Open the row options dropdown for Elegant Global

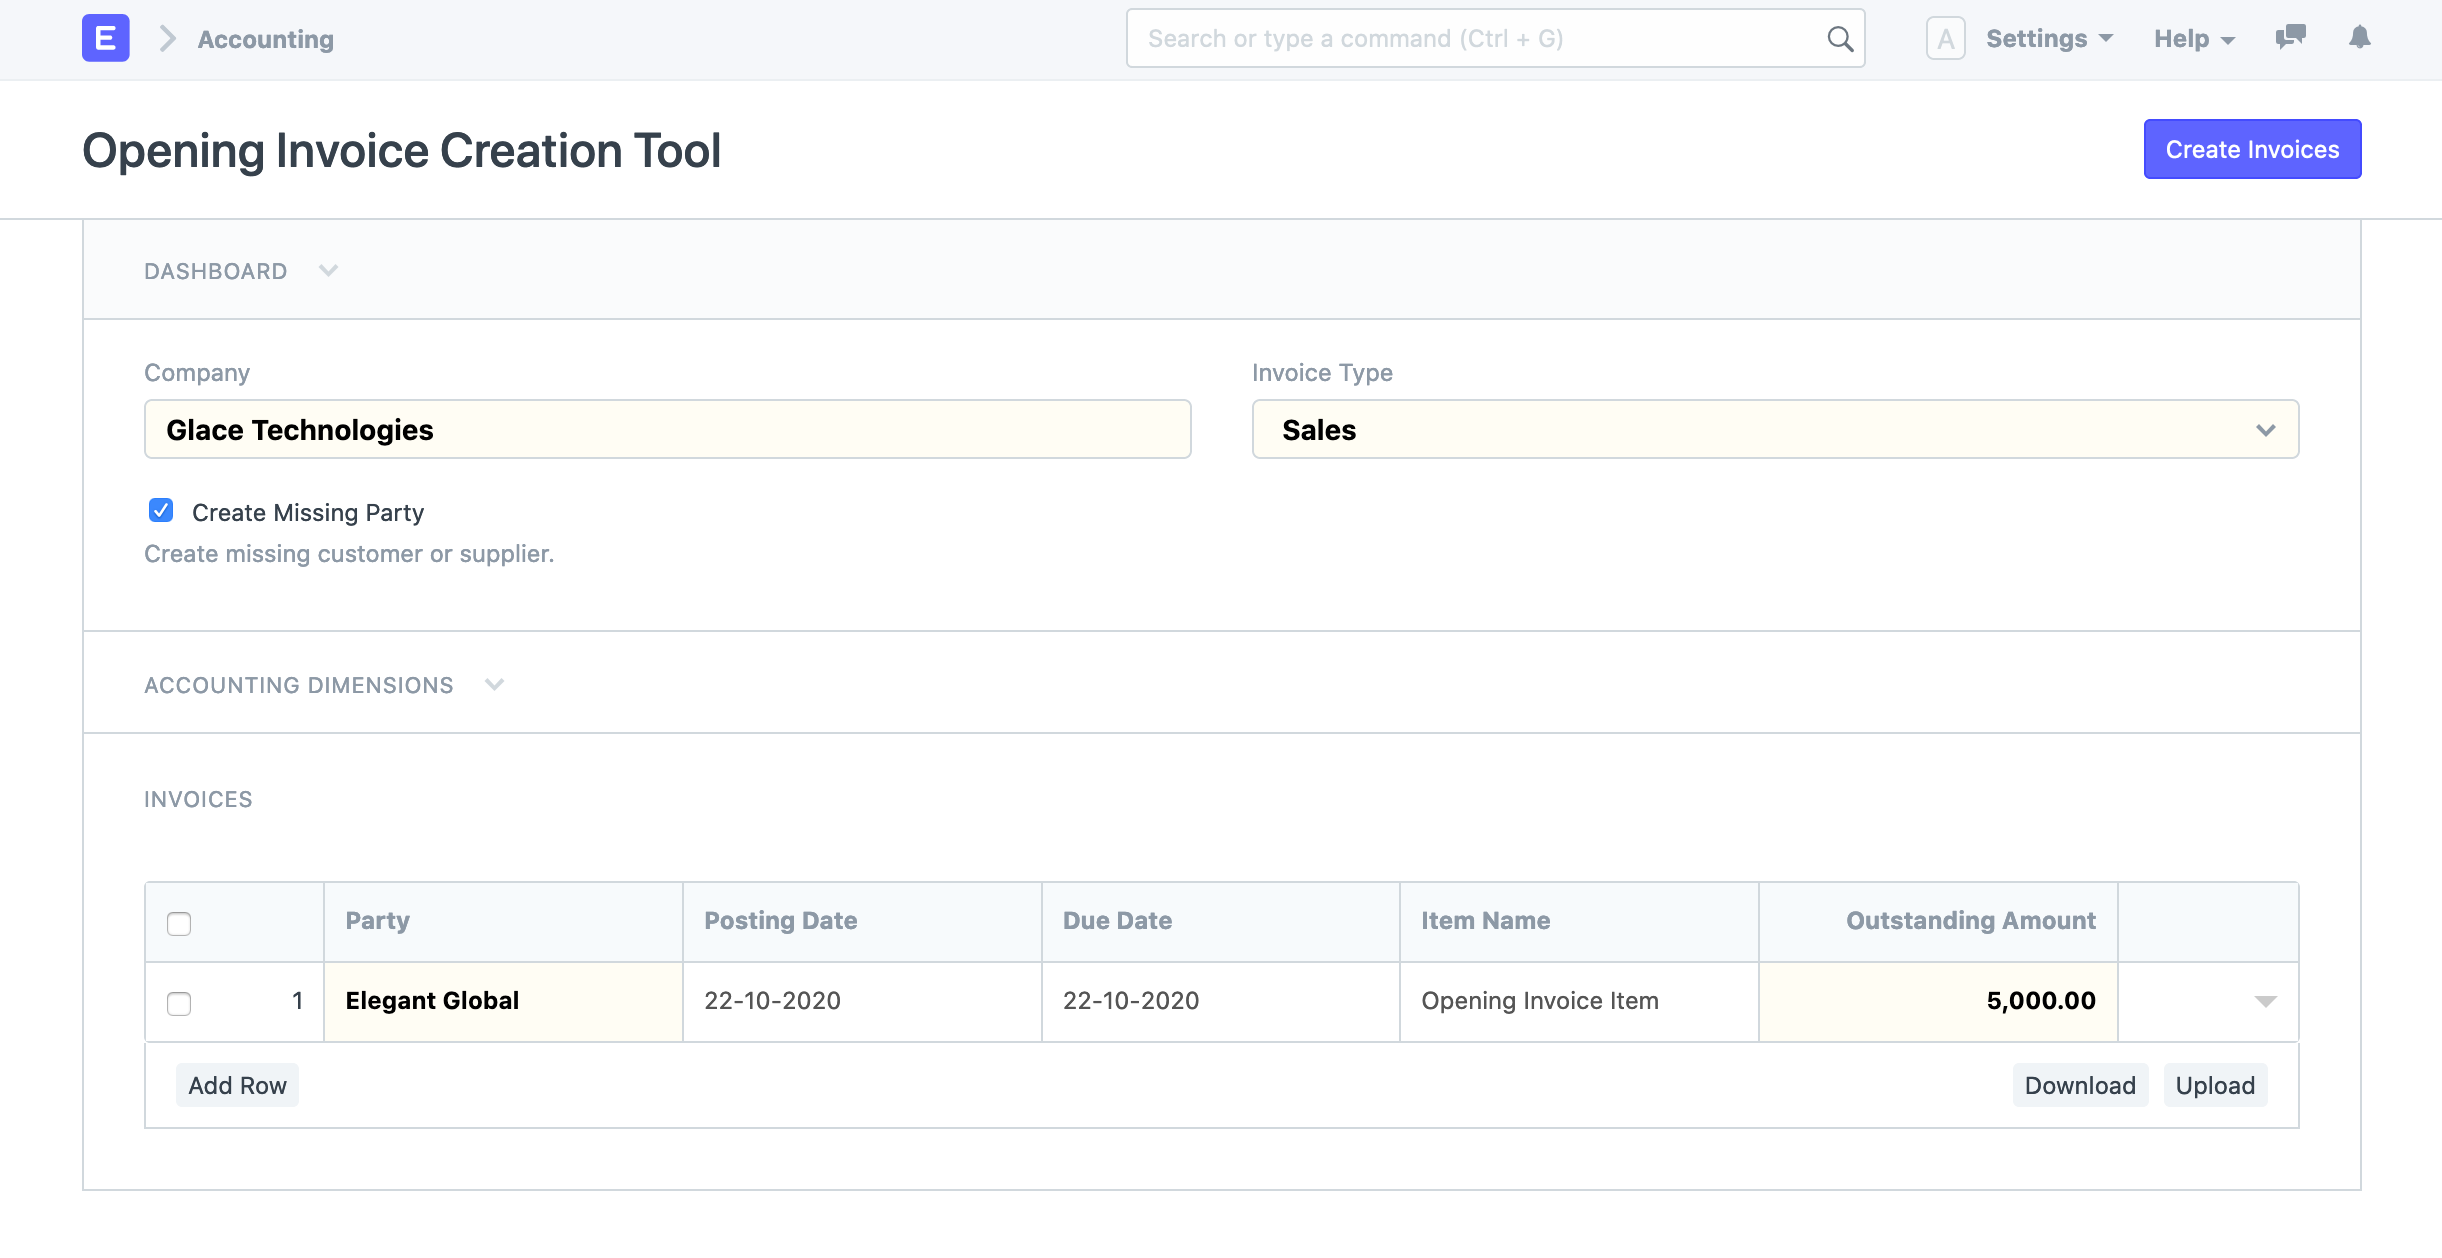click(2265, 1001)
